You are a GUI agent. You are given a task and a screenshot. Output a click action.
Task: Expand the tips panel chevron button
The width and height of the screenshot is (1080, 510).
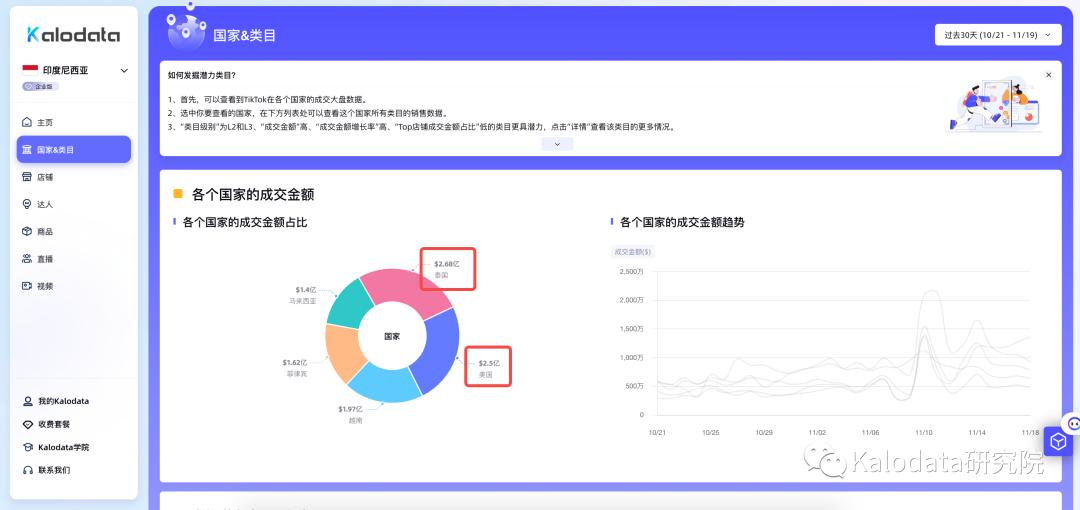(x=557, y=144)
